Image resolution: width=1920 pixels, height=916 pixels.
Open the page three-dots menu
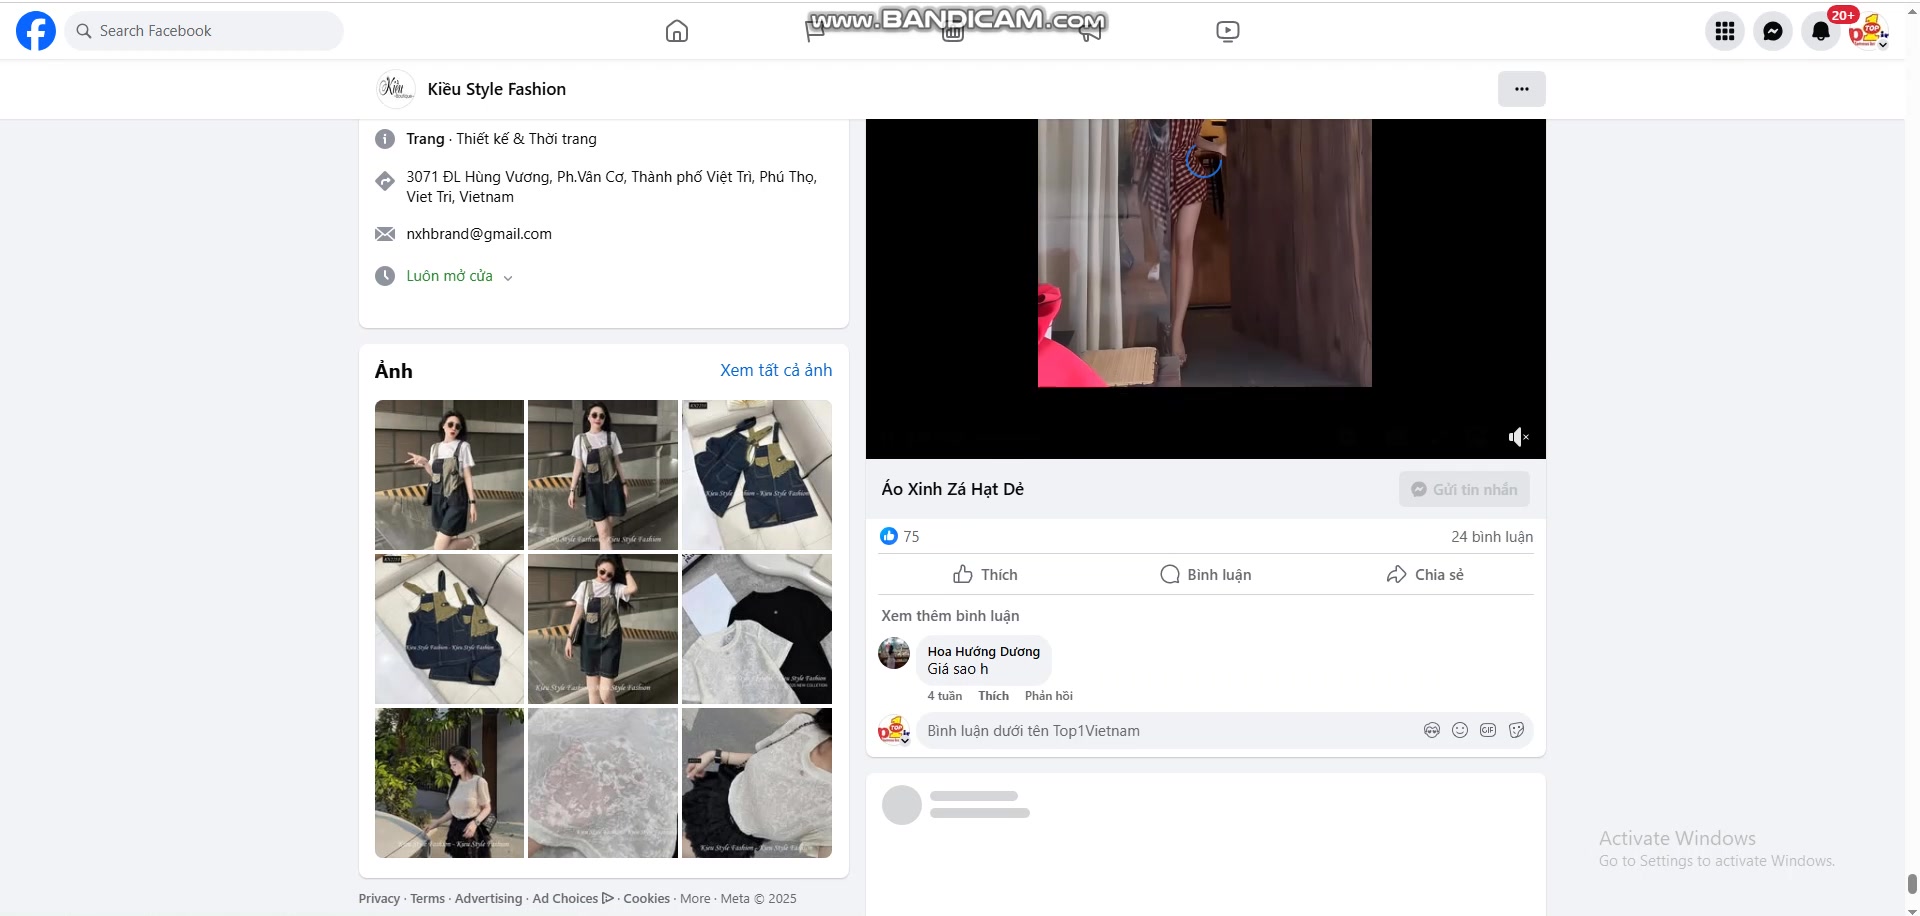[1521, 89]
